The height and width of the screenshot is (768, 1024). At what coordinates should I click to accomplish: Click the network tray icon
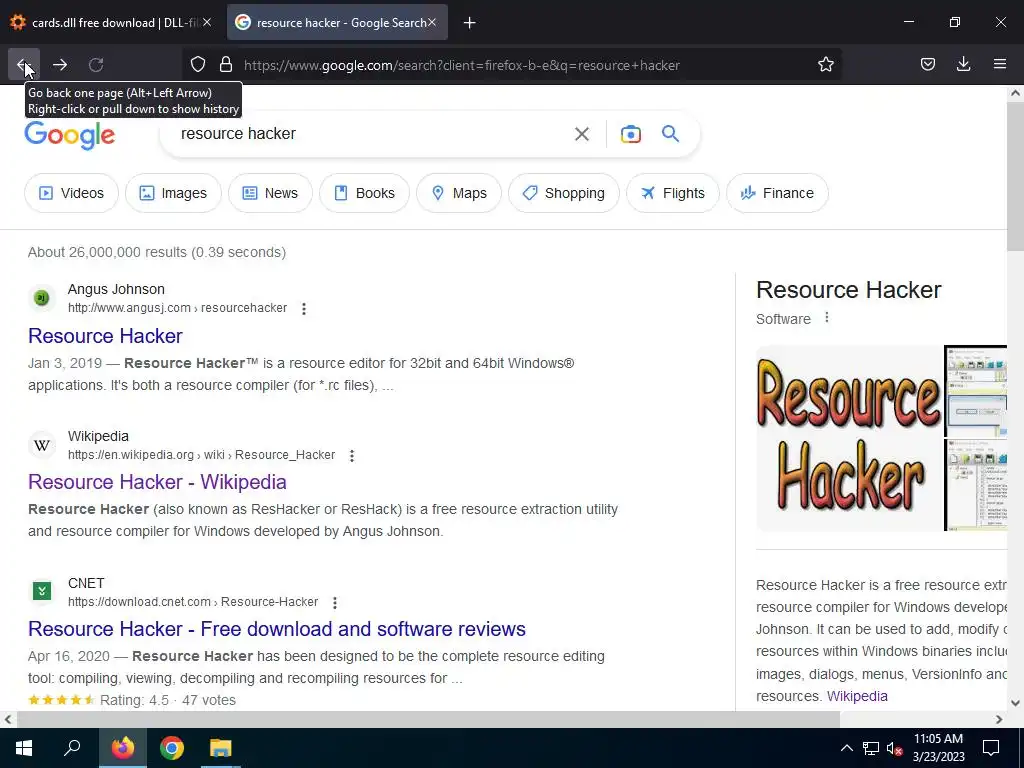click(871, 748)
